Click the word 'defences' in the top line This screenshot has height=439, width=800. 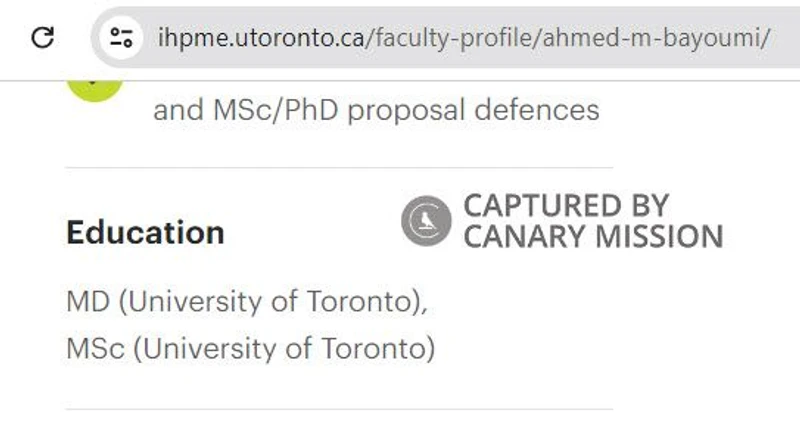[x=537, y=110]
